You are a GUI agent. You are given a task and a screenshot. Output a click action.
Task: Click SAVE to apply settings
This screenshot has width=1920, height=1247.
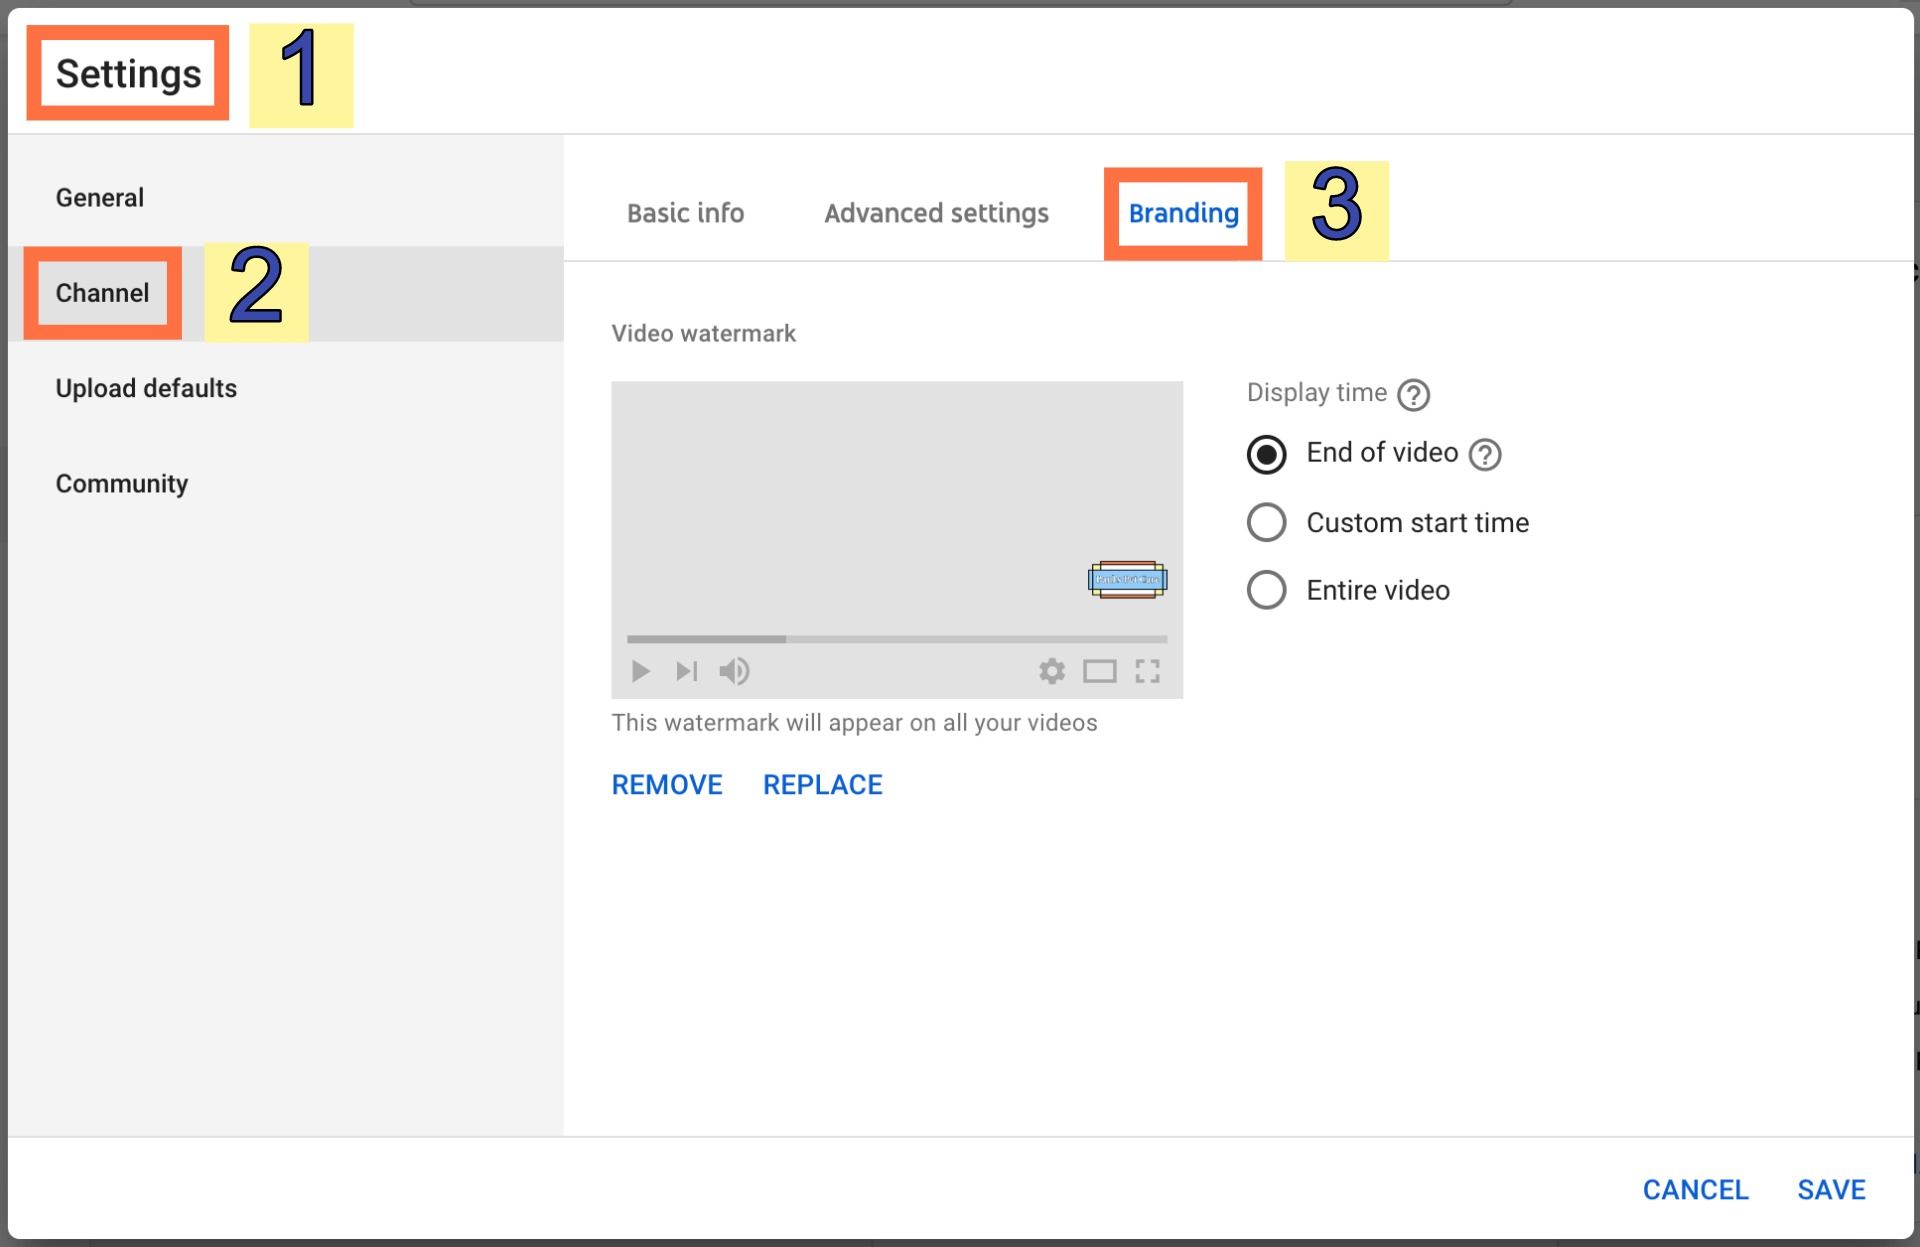pyautogui.click(x=1830, y=1189)
